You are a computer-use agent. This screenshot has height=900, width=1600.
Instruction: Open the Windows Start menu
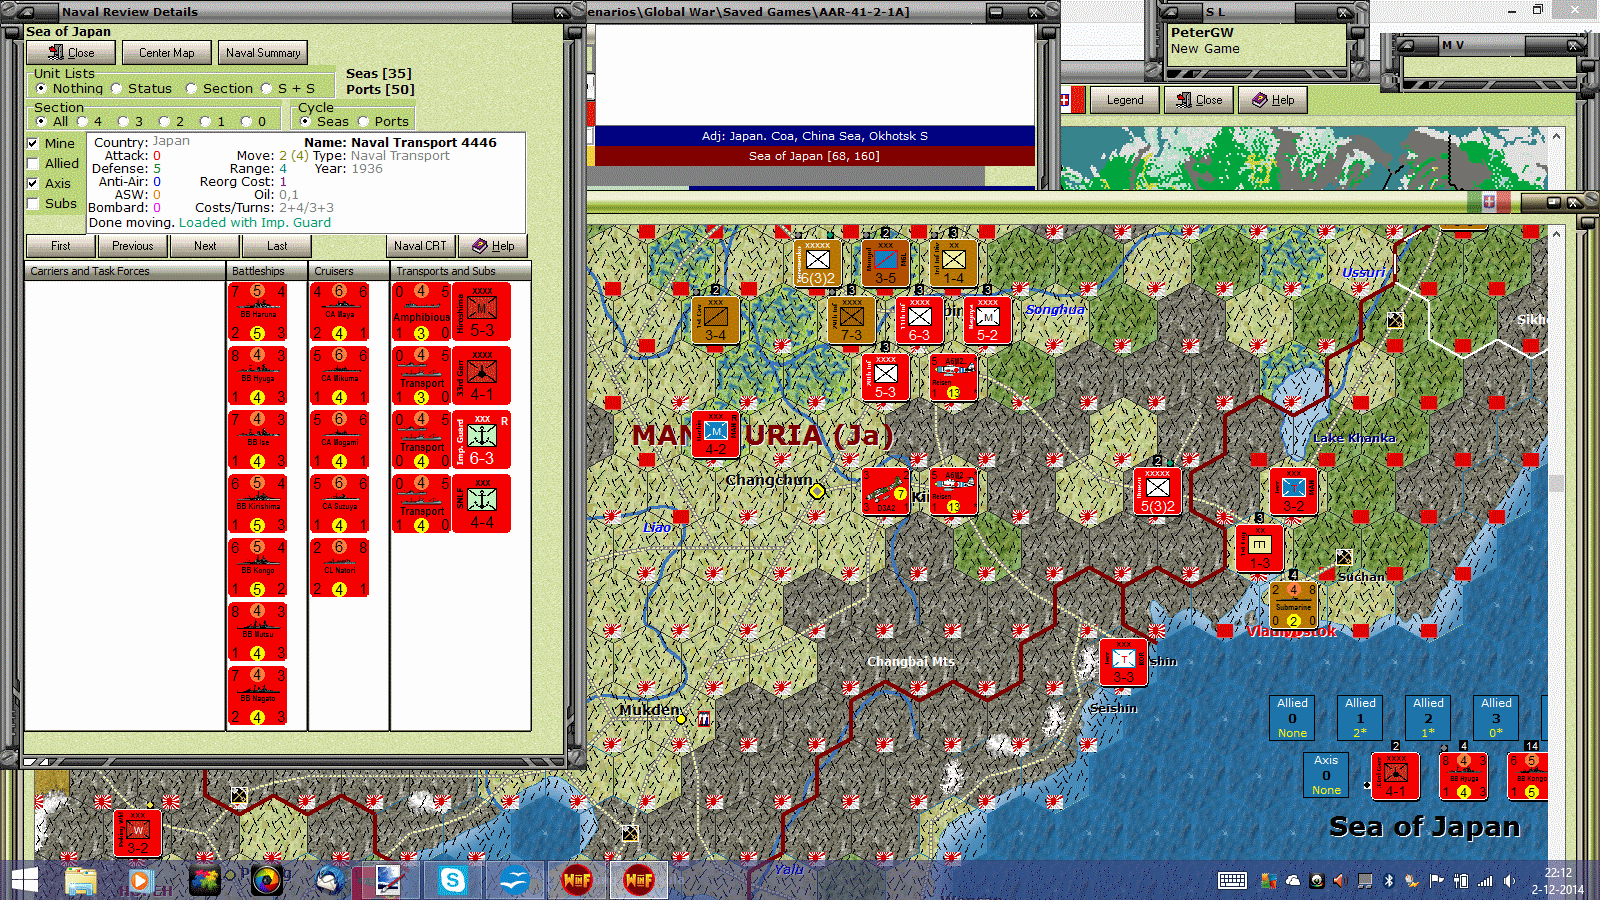click(24, 880)
